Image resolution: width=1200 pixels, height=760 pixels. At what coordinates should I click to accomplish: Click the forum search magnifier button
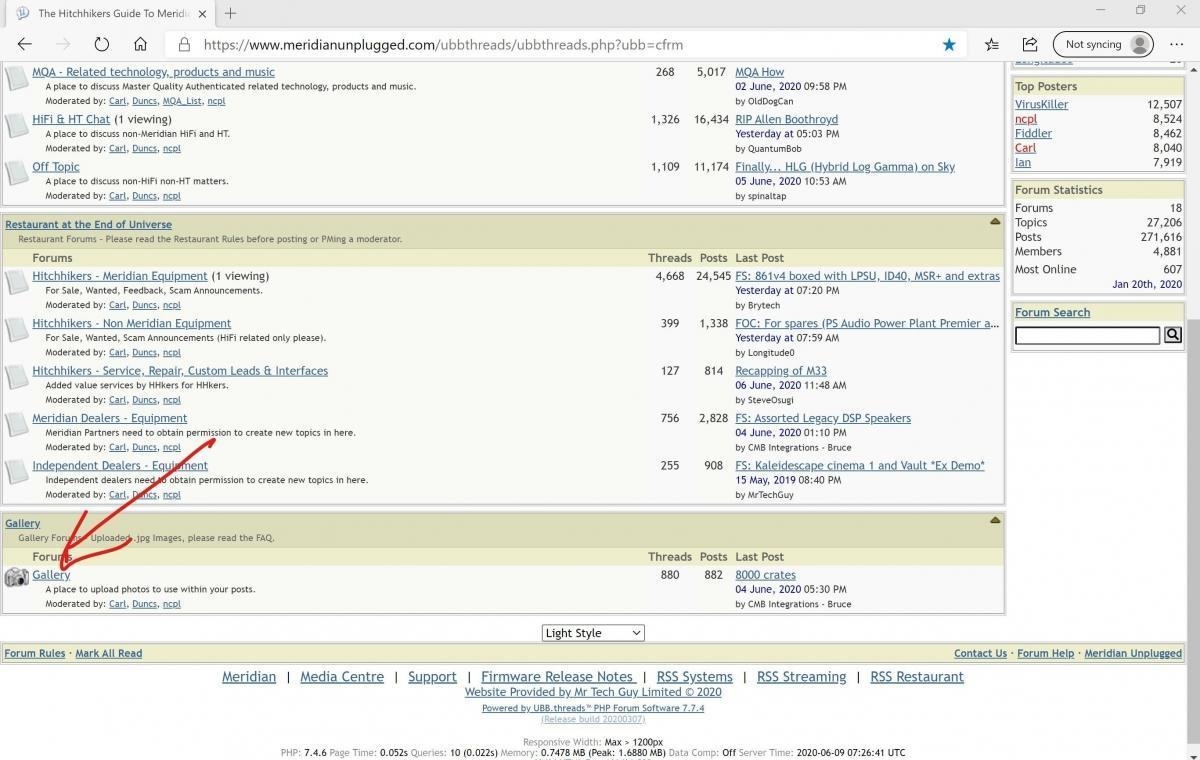(x=1173, y=335)
